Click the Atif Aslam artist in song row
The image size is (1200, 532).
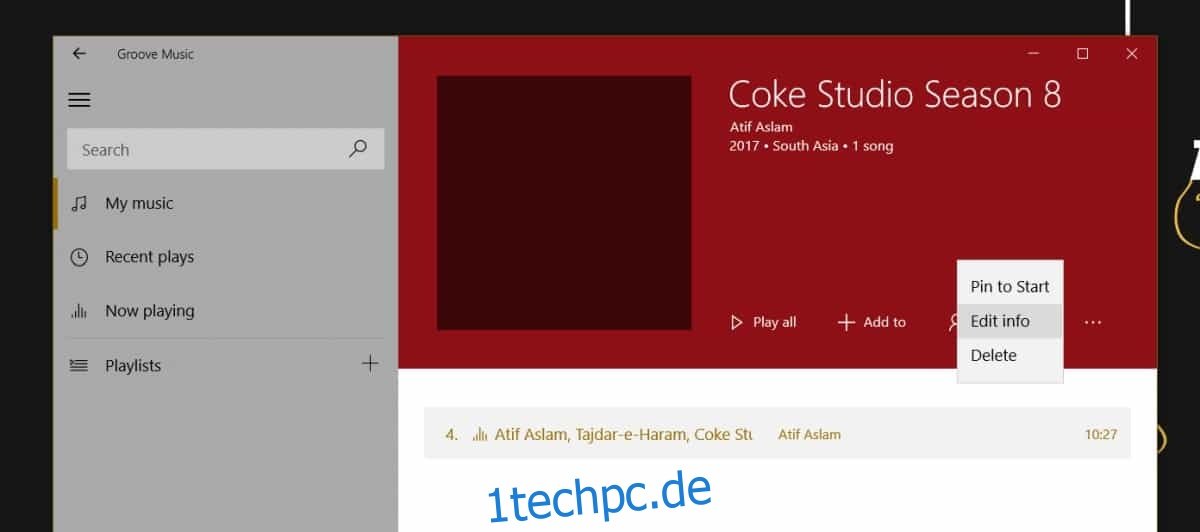[x=809, y=435]
